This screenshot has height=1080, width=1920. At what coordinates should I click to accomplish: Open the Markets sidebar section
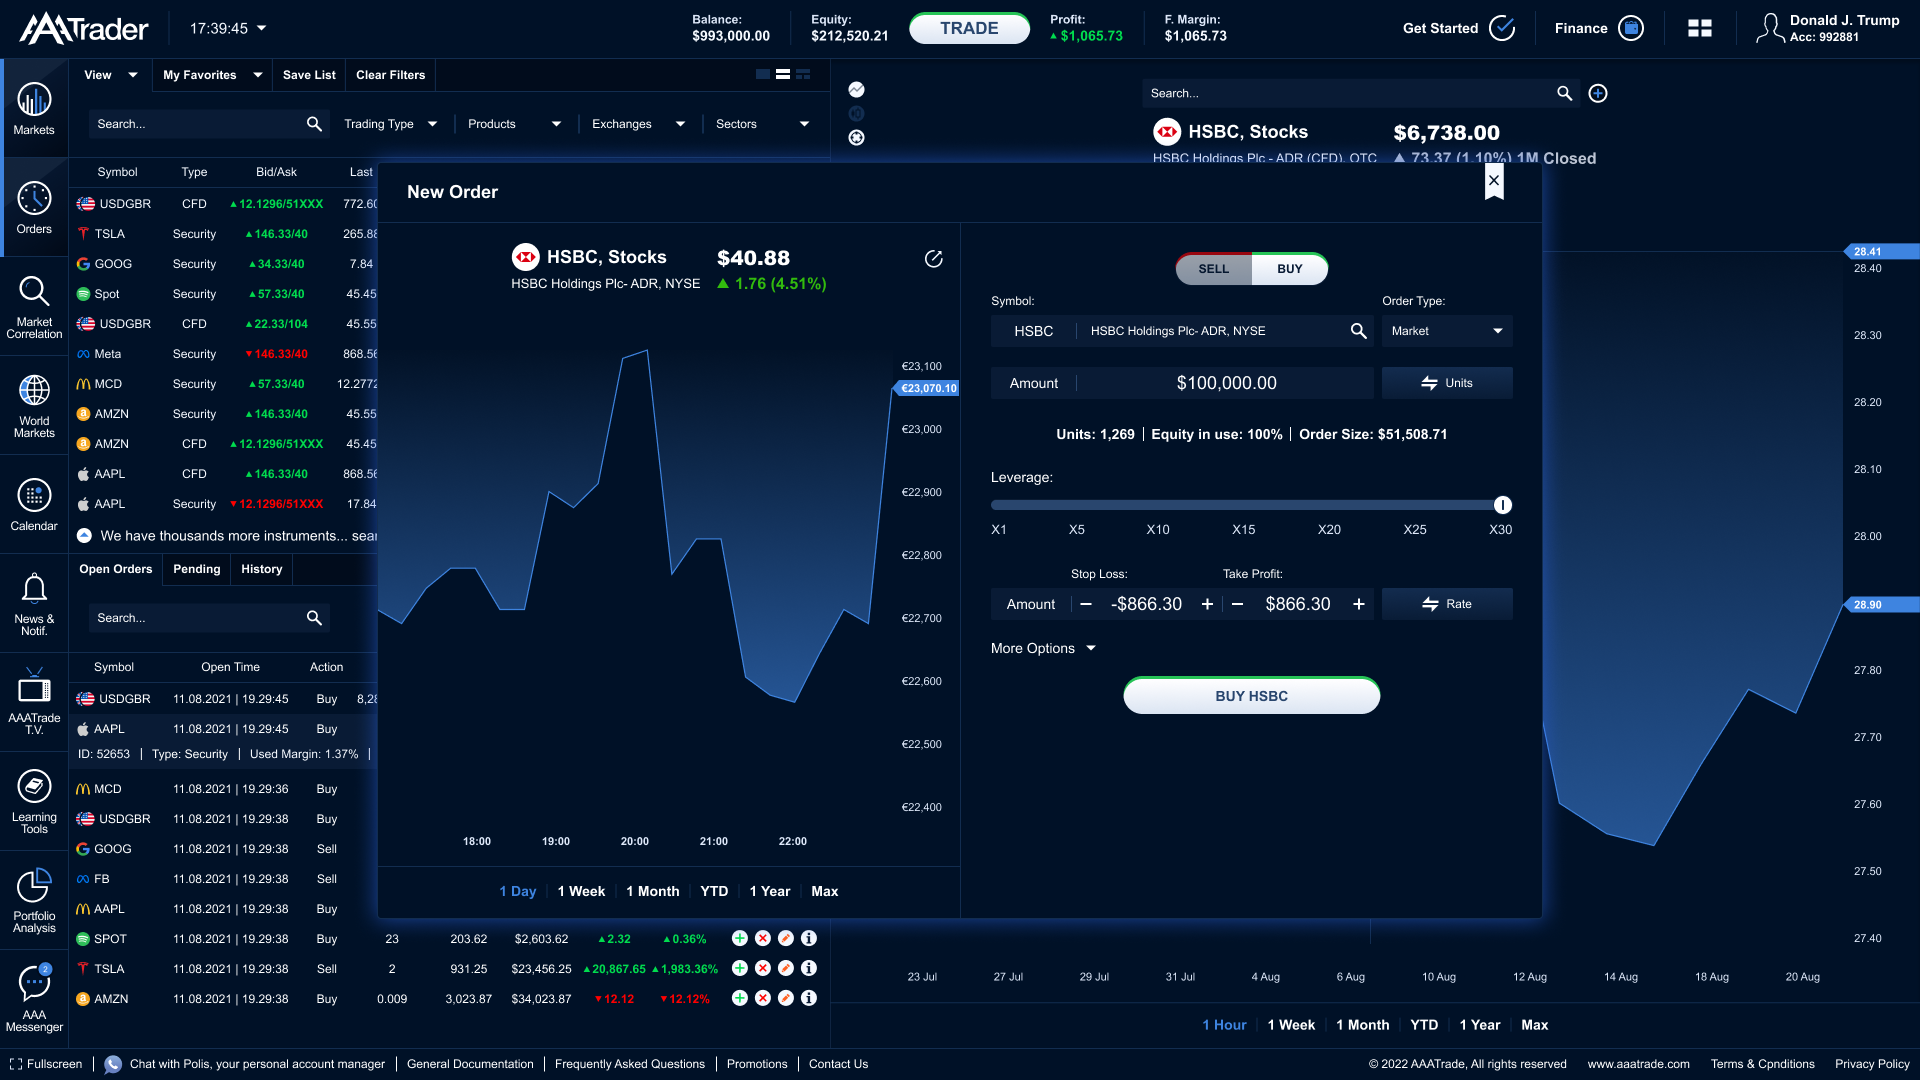coord(34,108)
